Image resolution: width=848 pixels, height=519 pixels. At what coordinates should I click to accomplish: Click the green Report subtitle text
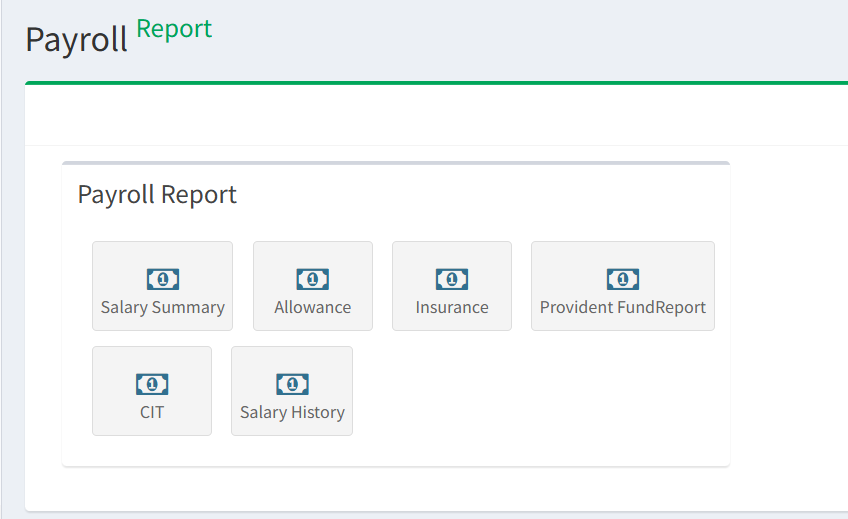[x=174, y=29]
